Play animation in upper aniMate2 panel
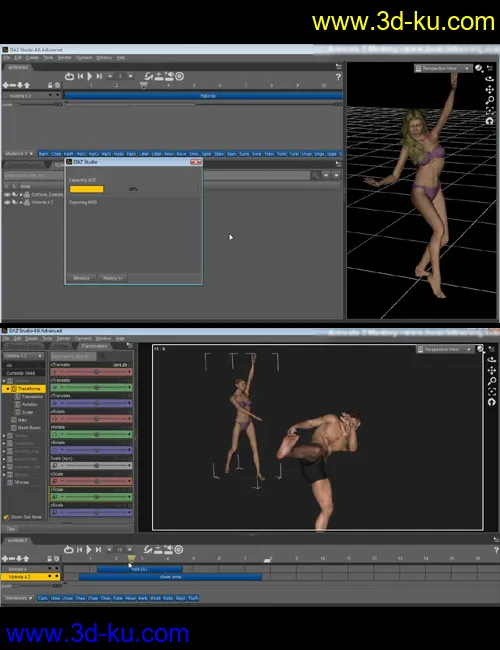Screen dimensions: 500x650 click(x=89, y=76)
